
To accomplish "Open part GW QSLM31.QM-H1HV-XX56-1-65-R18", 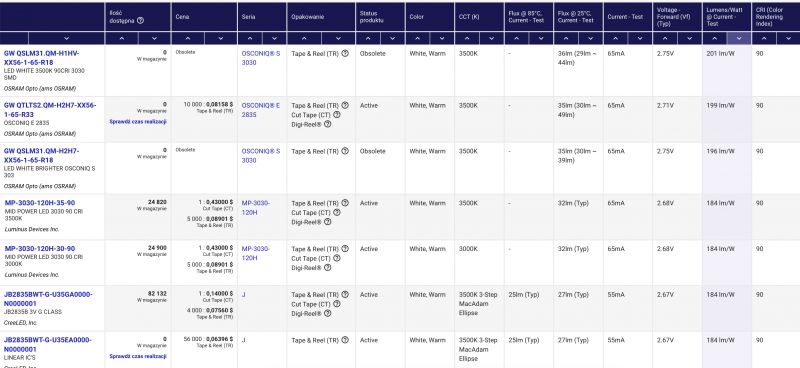I will (42, 58).
